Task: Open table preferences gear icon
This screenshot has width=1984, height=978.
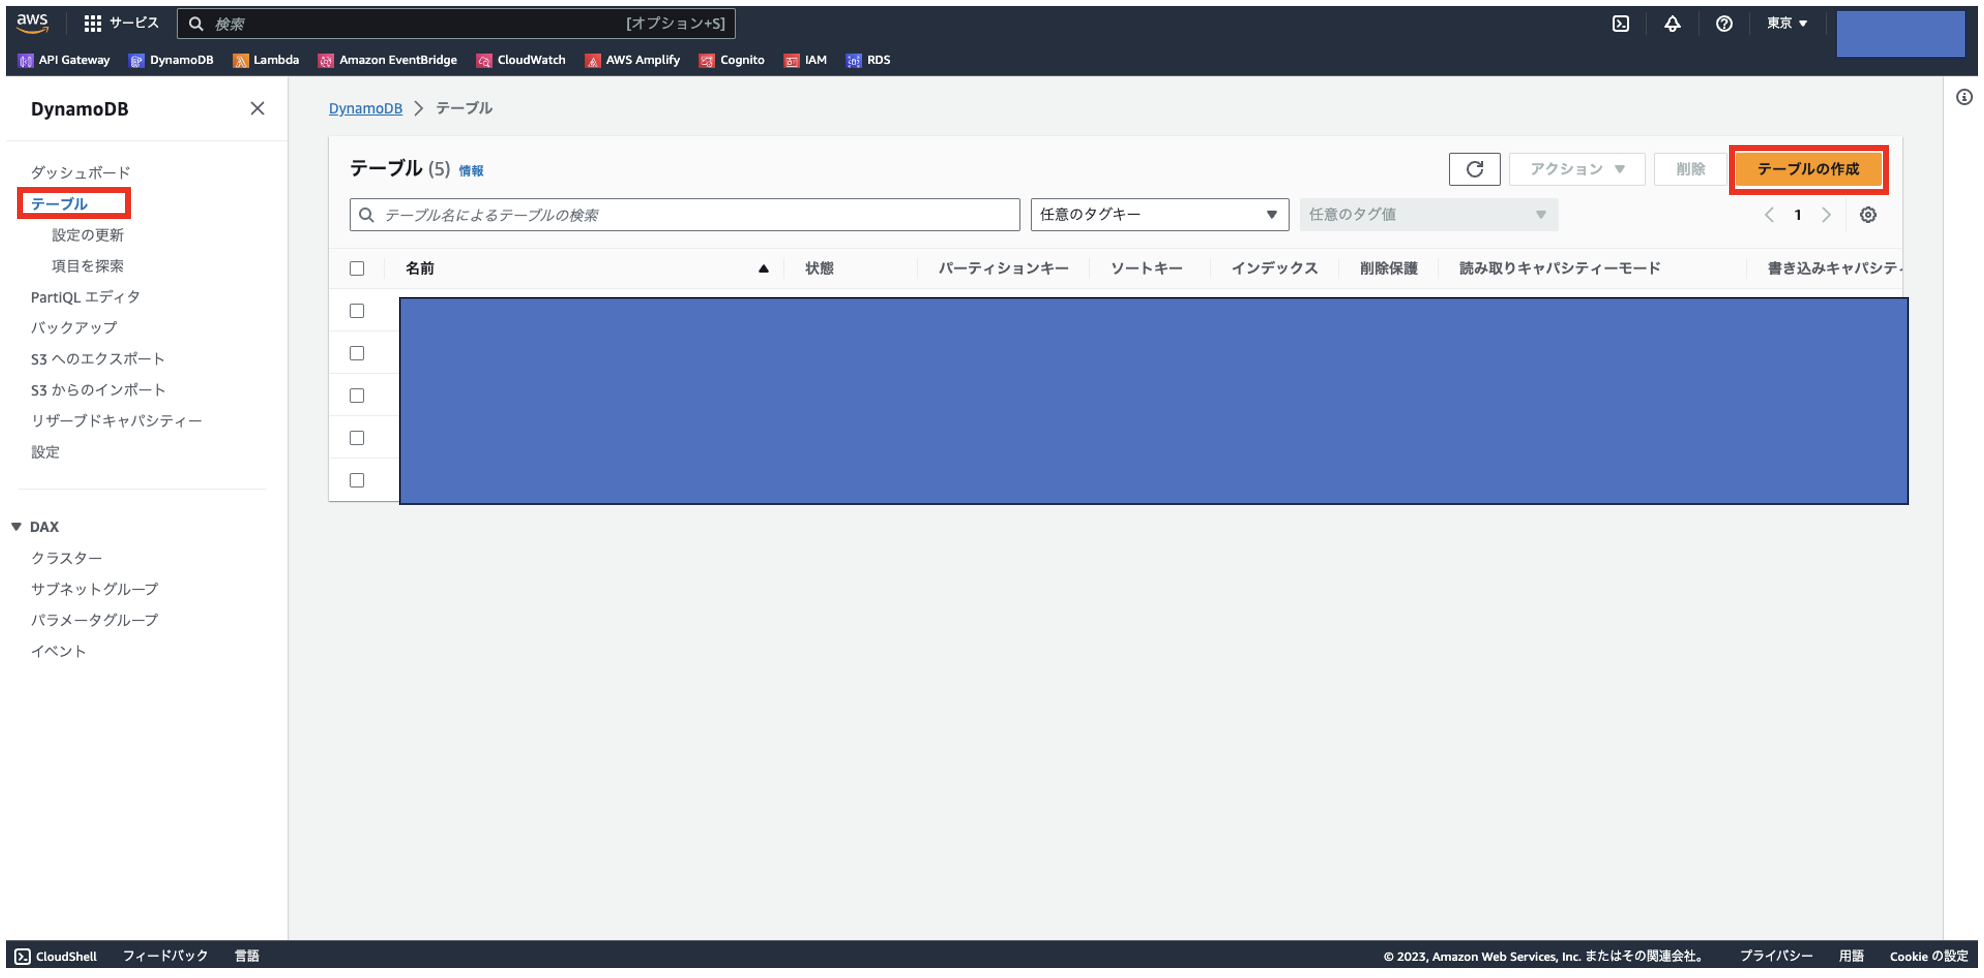Action: (1867, 215)
